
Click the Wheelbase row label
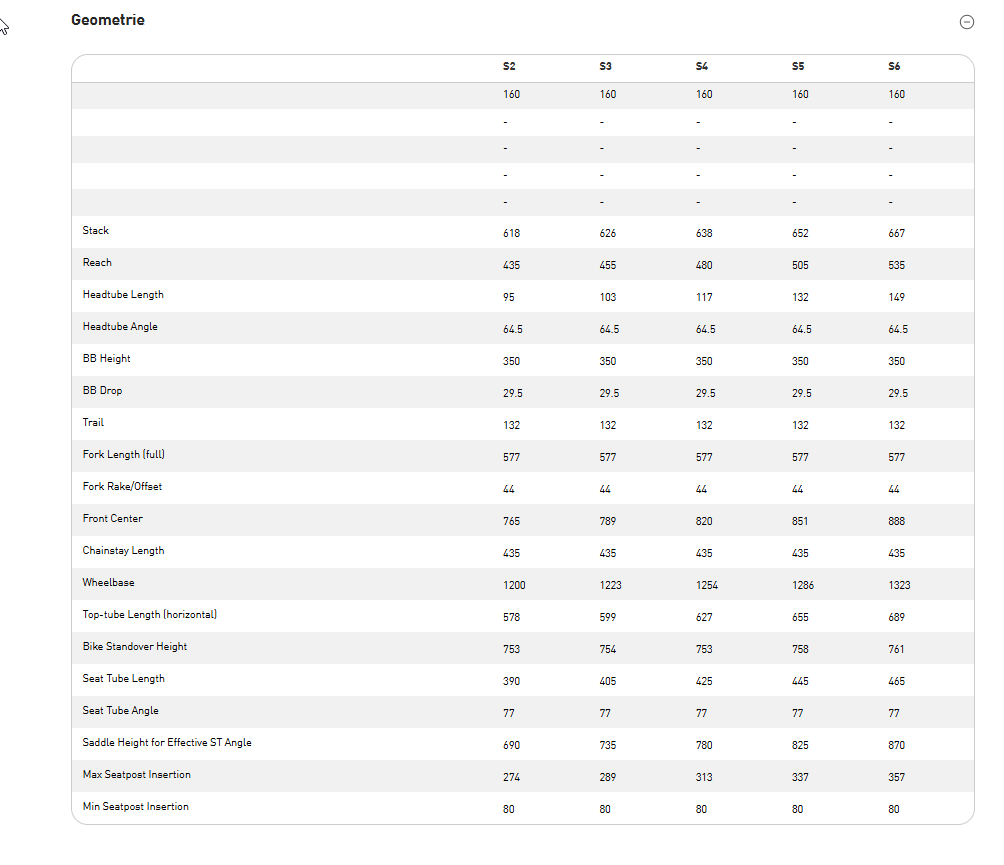coord(108,583)
